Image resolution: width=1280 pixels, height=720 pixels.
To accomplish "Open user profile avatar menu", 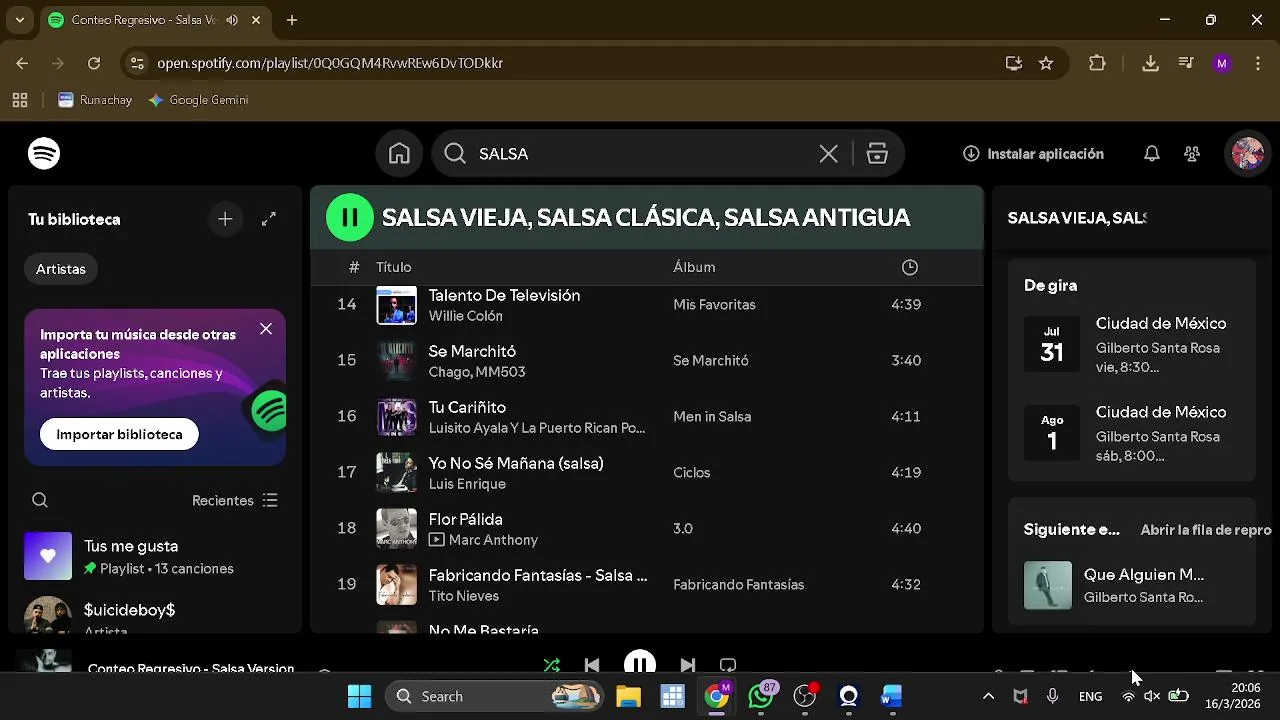I will 1248,153.
